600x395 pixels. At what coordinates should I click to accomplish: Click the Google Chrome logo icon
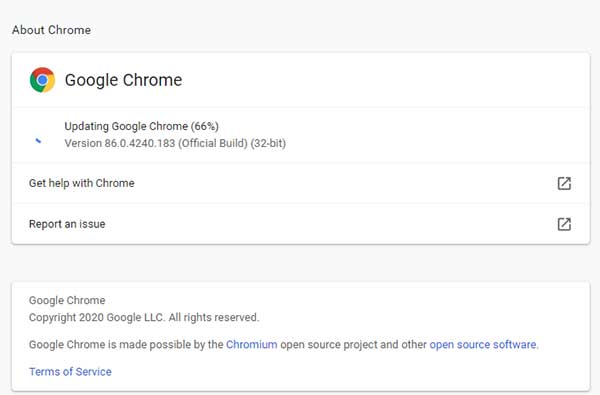(x=42, y=80)
